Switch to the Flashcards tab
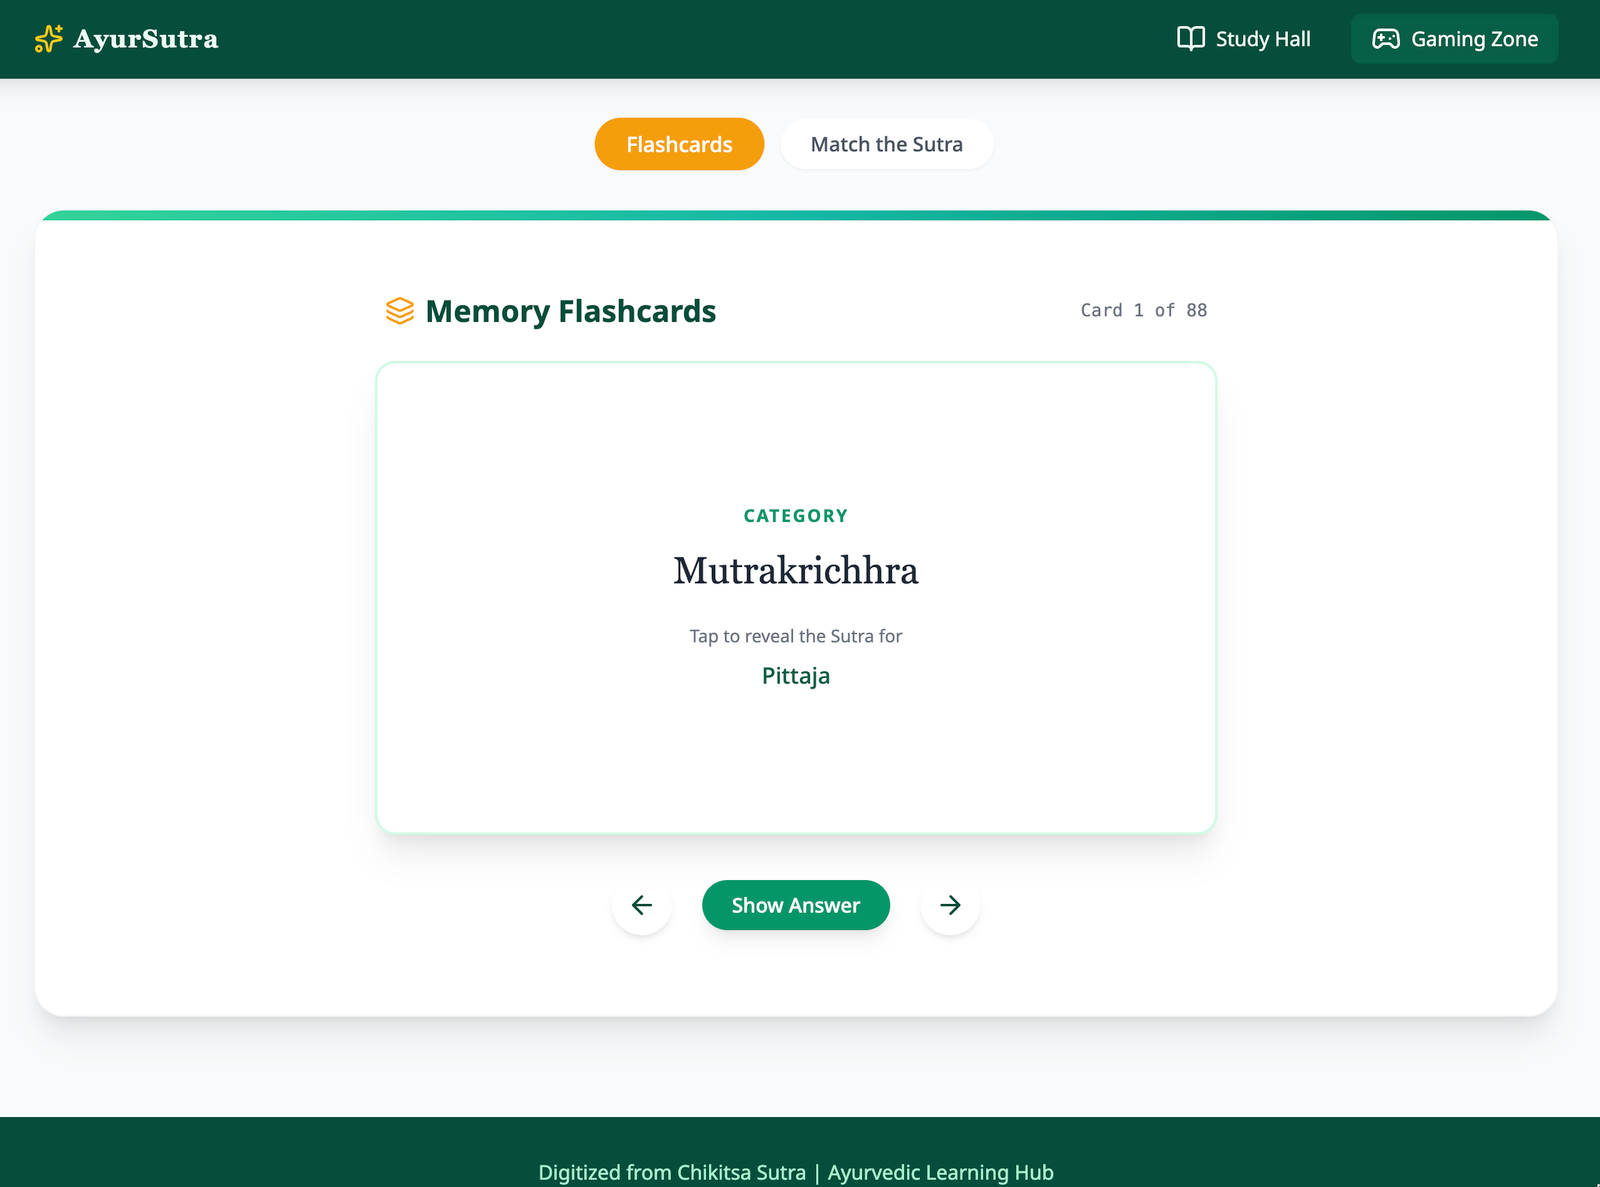 point(679,145)
